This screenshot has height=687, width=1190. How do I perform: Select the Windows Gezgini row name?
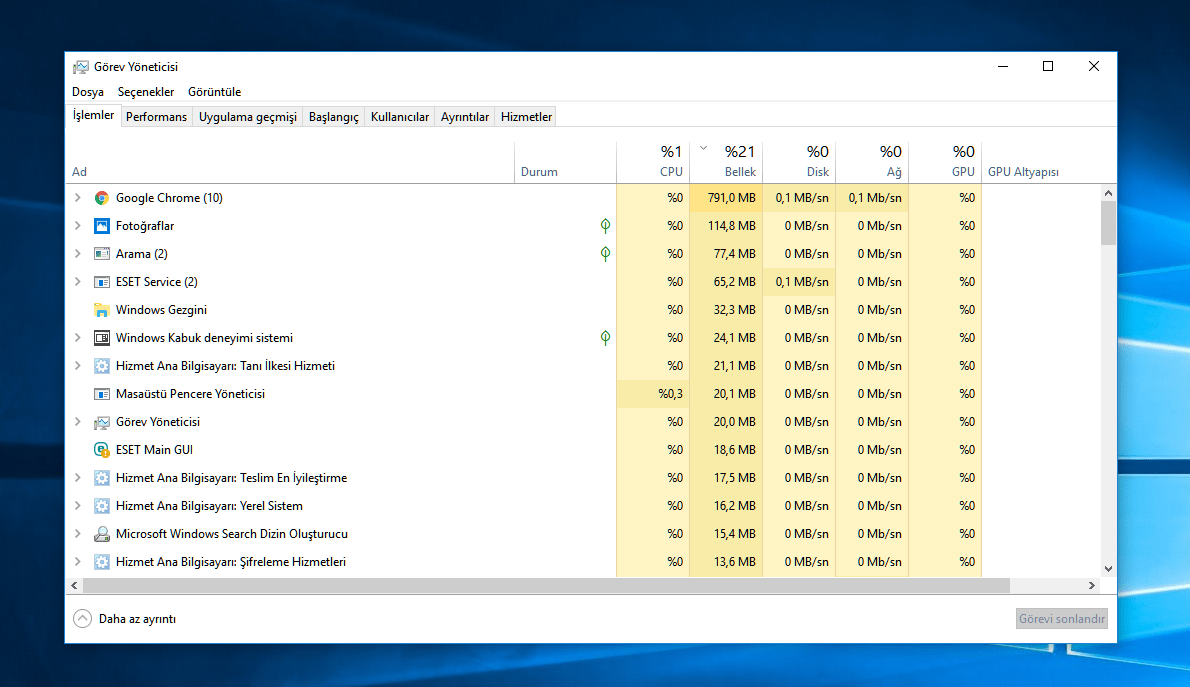(161, 310)
